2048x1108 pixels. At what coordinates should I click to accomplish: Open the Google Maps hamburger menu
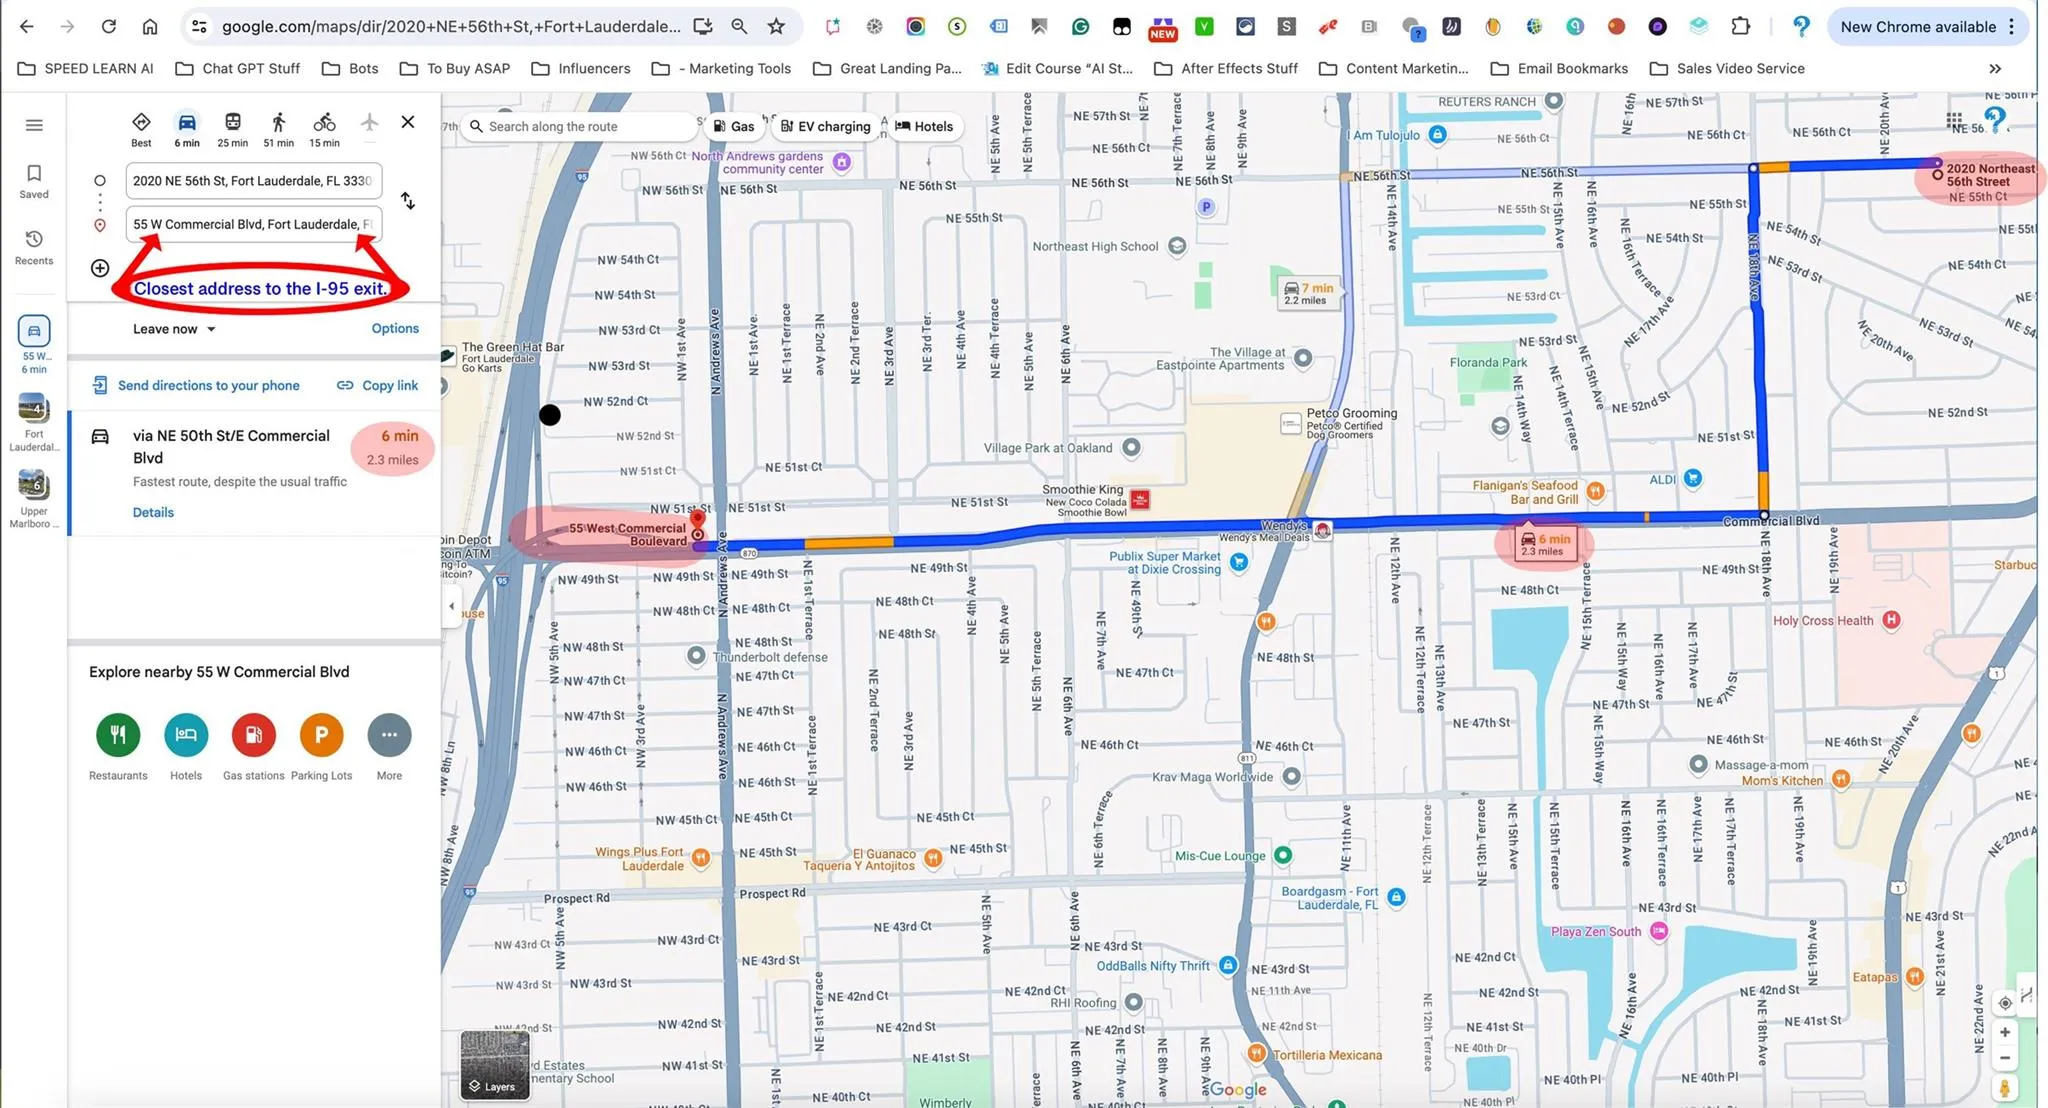(34, 125)
